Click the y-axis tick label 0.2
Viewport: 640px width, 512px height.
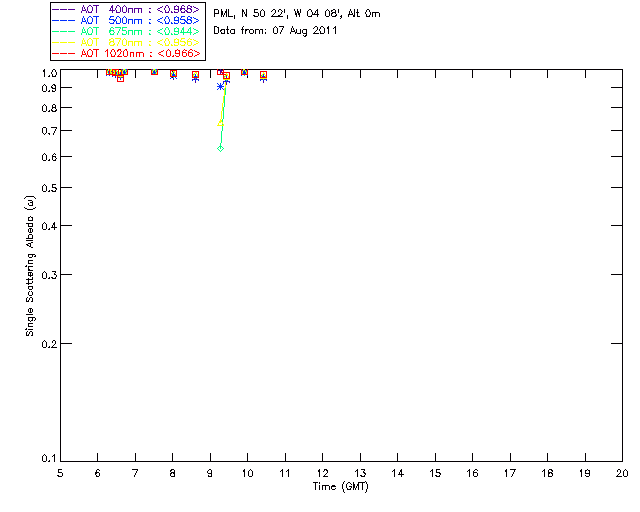(x=49, y=344)
